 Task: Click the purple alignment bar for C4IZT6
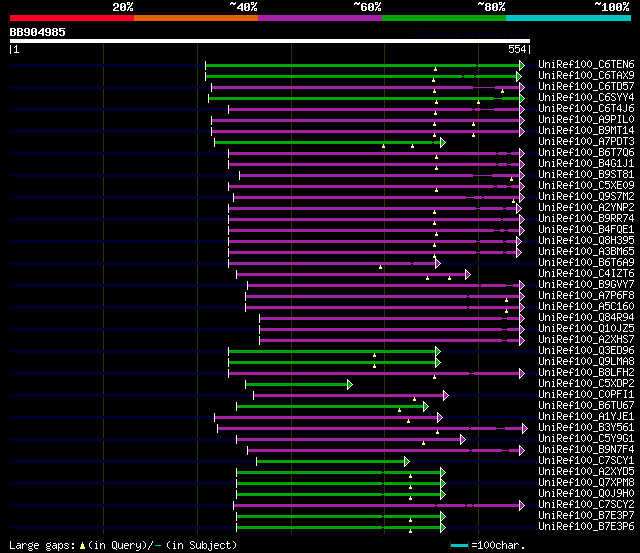(x=351, y=274)
